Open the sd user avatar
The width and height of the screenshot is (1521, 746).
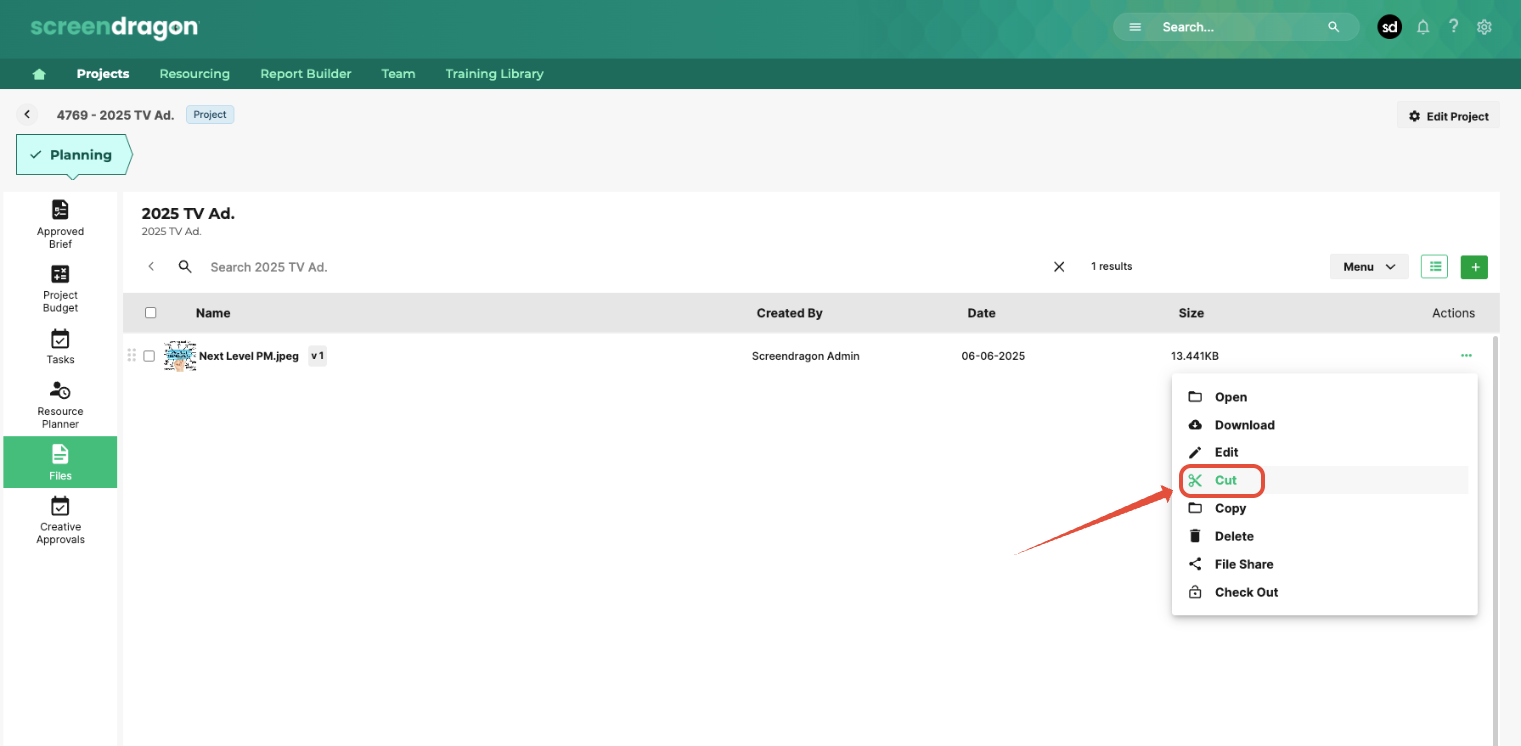[1389, 27]
